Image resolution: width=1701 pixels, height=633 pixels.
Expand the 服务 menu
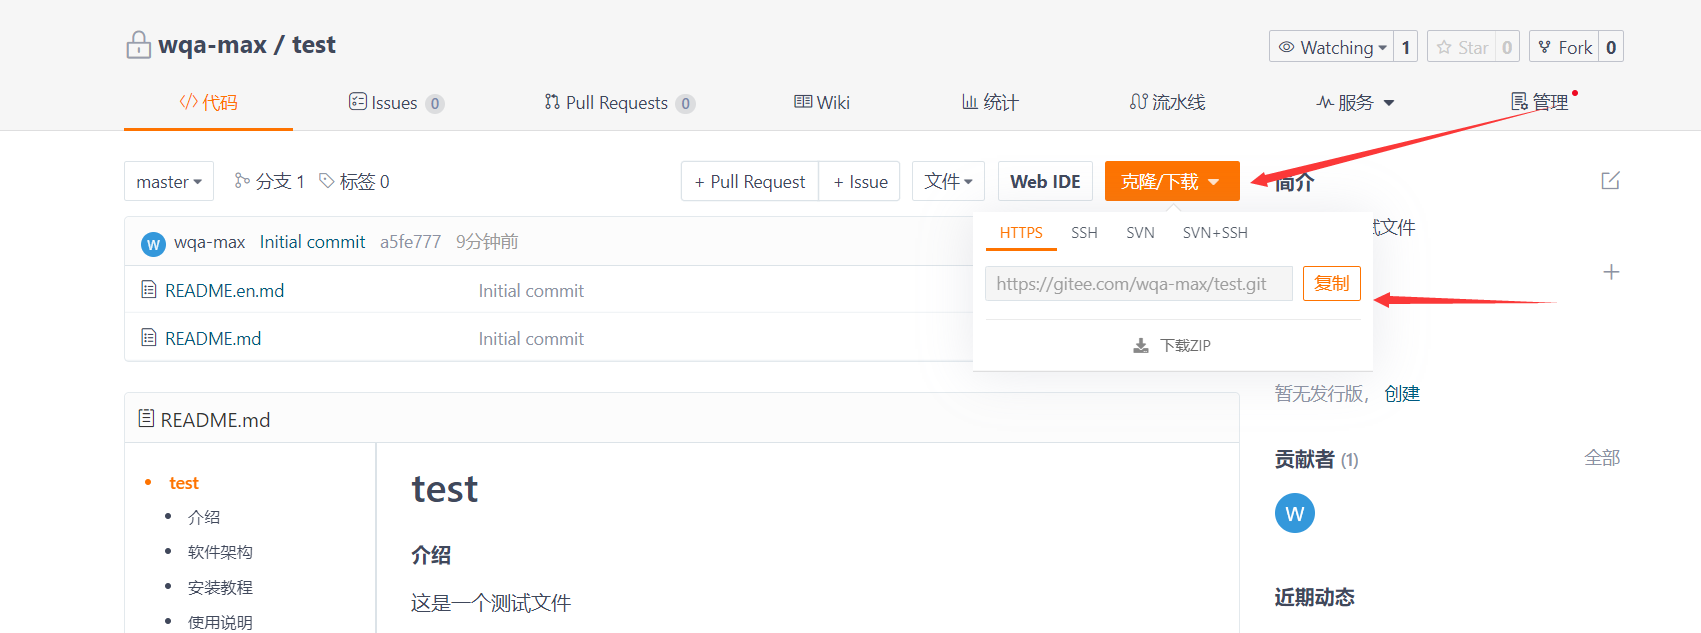pyautogui.click(x=1355, y=103)
